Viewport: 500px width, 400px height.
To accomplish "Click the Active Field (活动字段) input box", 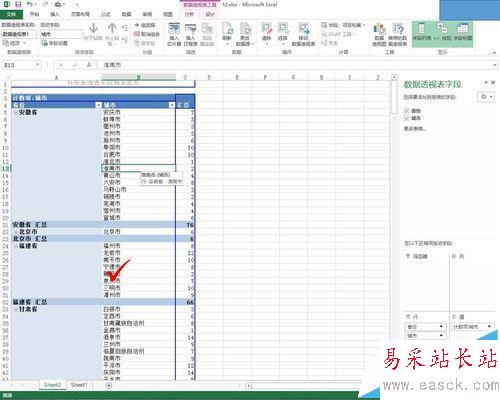I will coord(62,34).
